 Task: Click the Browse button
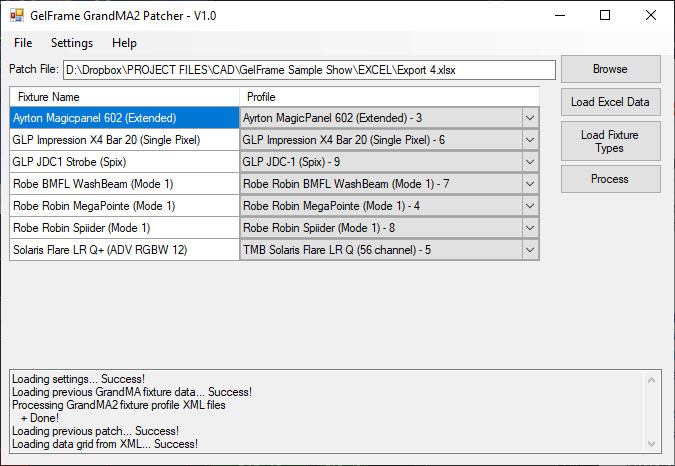click(610, 69)
